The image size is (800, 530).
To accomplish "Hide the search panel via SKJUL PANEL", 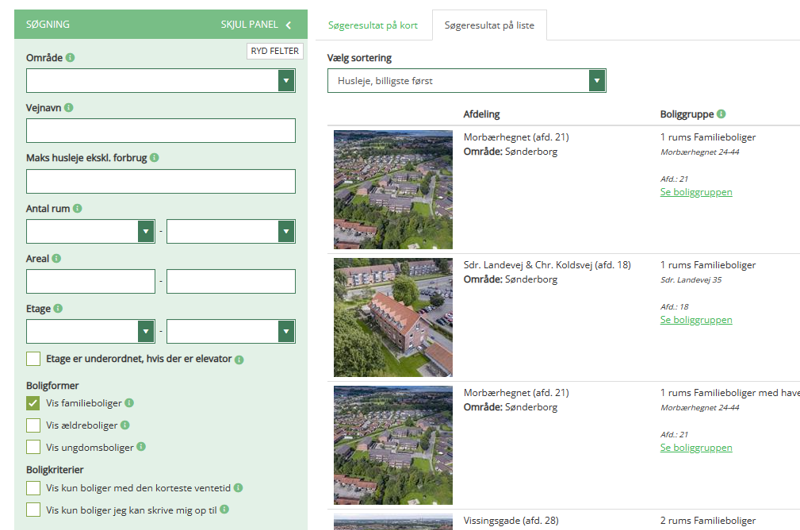I will pyautogui.click(x=256, y=25).
